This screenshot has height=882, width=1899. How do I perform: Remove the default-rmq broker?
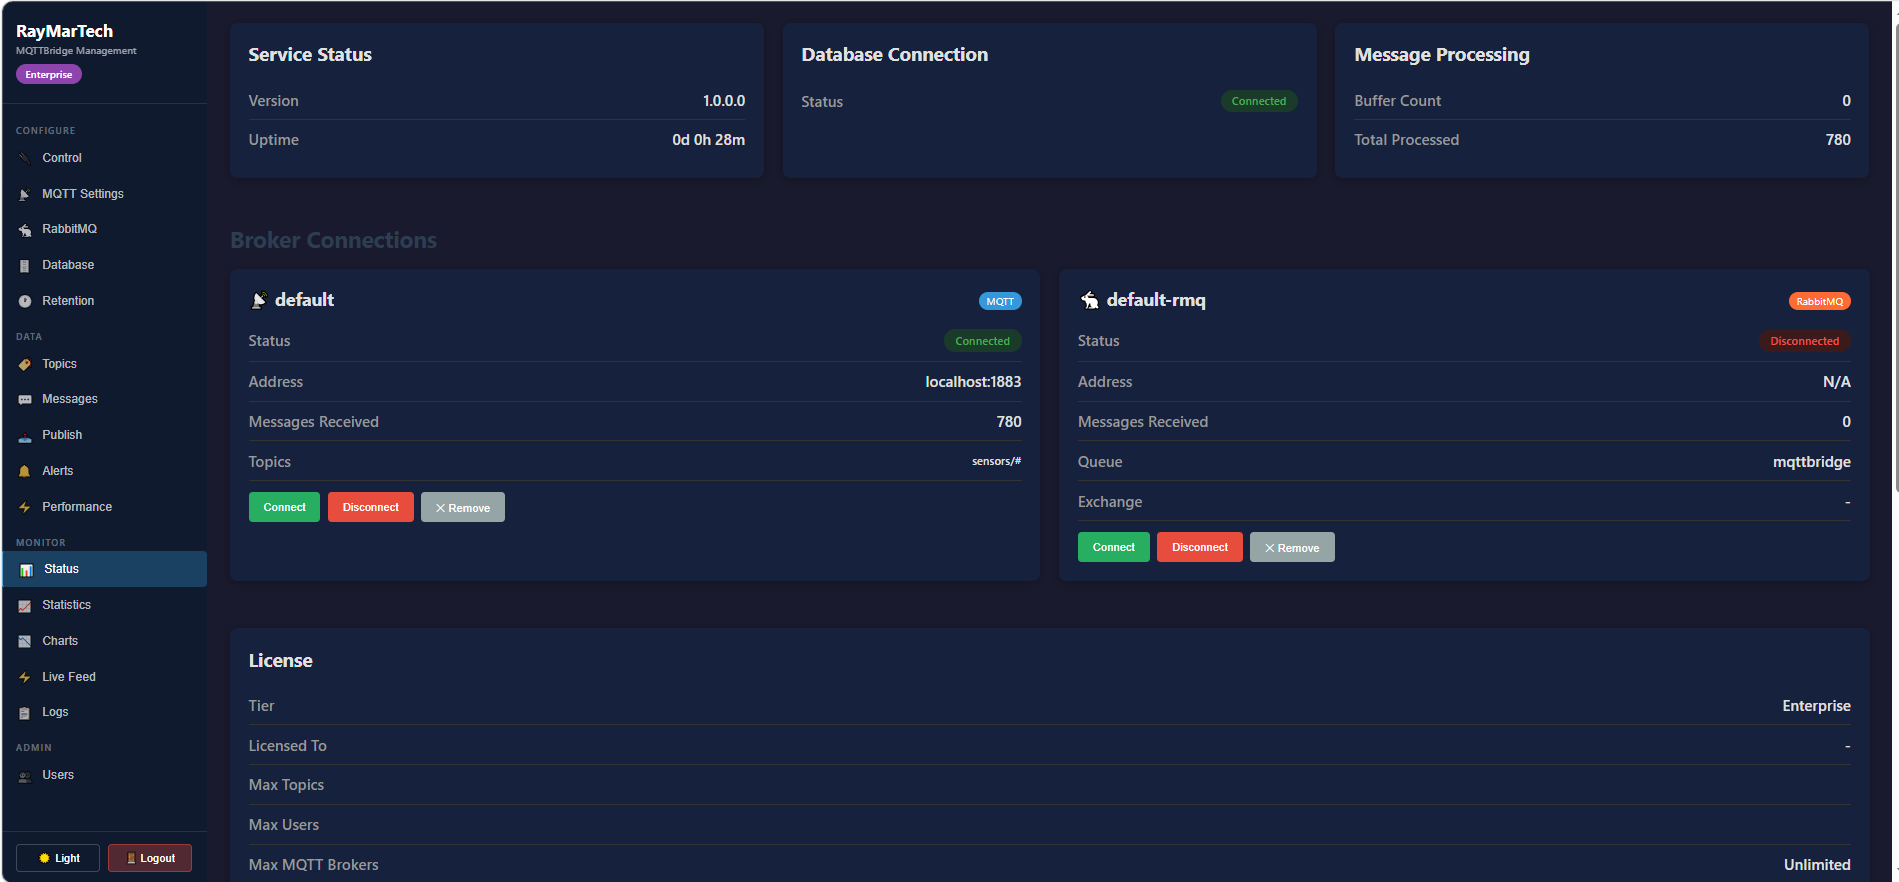1291,547
